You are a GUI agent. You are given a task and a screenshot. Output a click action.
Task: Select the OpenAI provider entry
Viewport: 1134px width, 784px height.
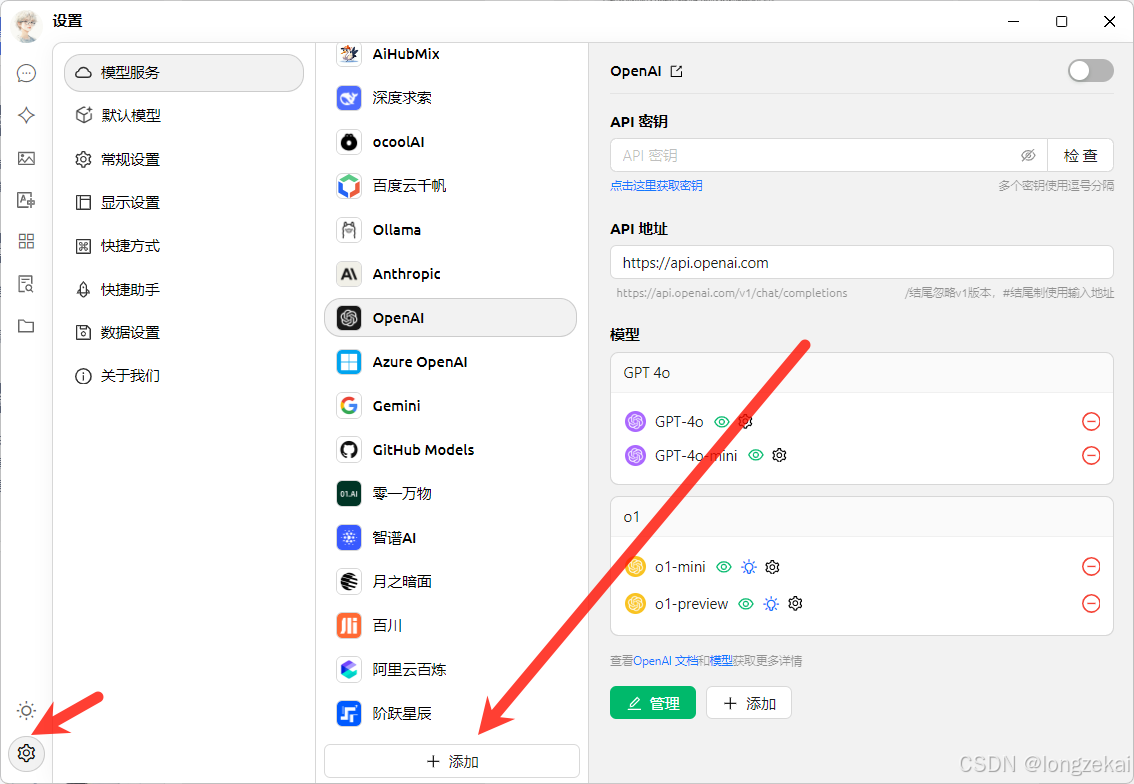tap(451, 318)
